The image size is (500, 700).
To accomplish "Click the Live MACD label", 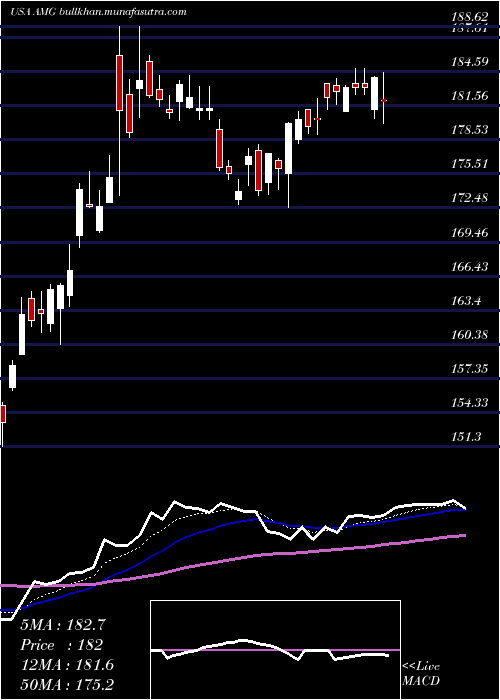I will pos(421,674).
